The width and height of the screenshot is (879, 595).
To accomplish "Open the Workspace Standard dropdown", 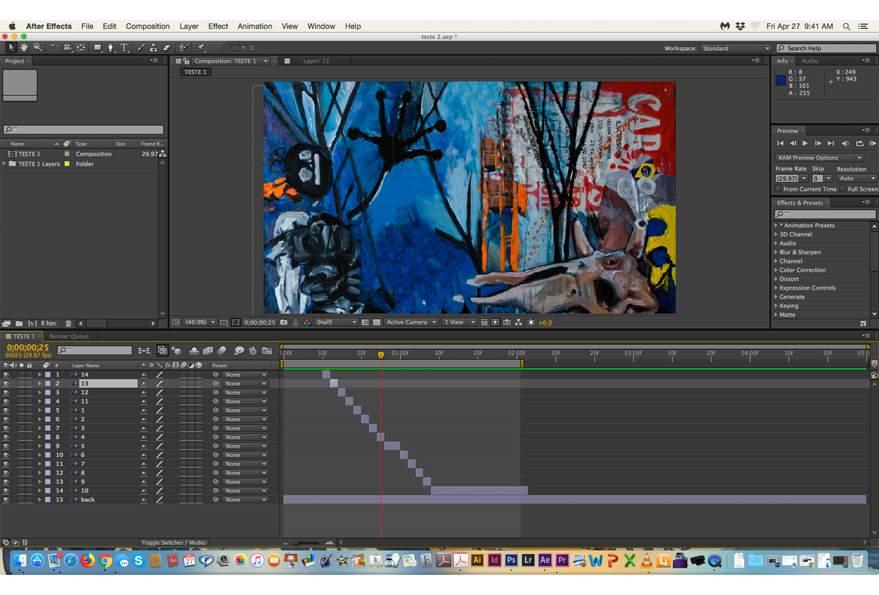I will (736, 49).
